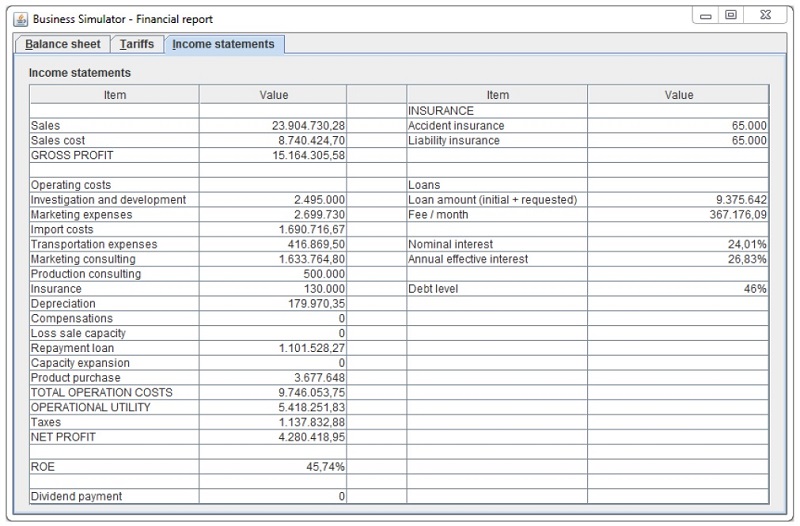The height and width of the screenshot is (526, 800).
Task: Click the Annual effective interest label
Action: 468,259
